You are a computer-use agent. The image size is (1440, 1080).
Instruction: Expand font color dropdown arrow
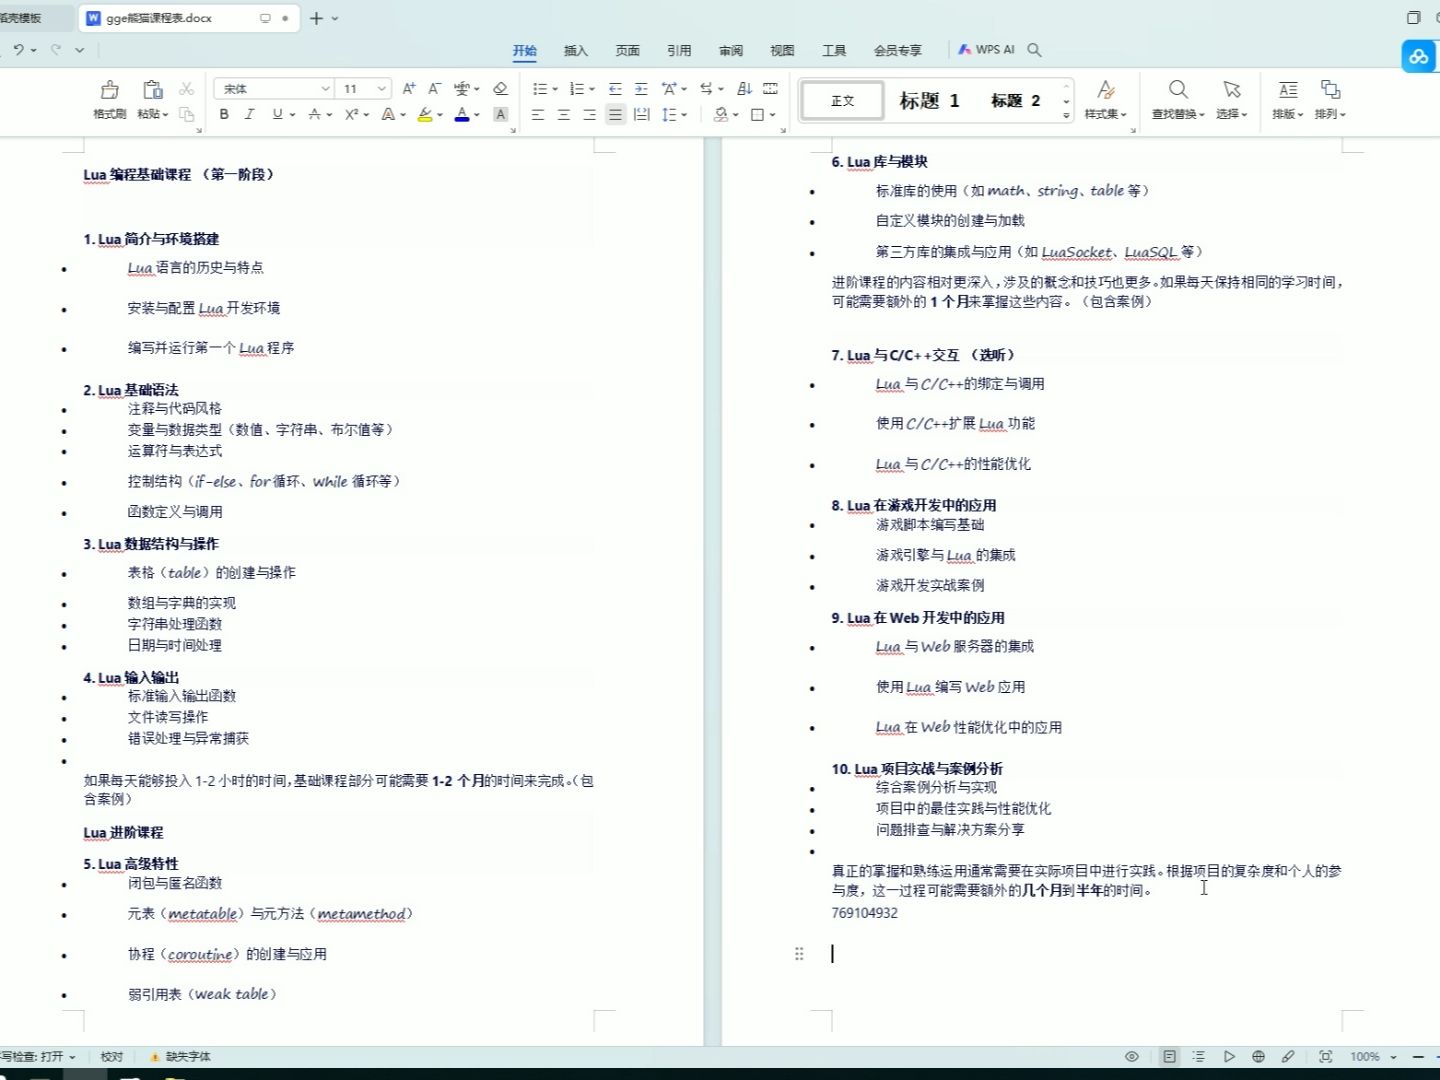(x=477, y=115)
